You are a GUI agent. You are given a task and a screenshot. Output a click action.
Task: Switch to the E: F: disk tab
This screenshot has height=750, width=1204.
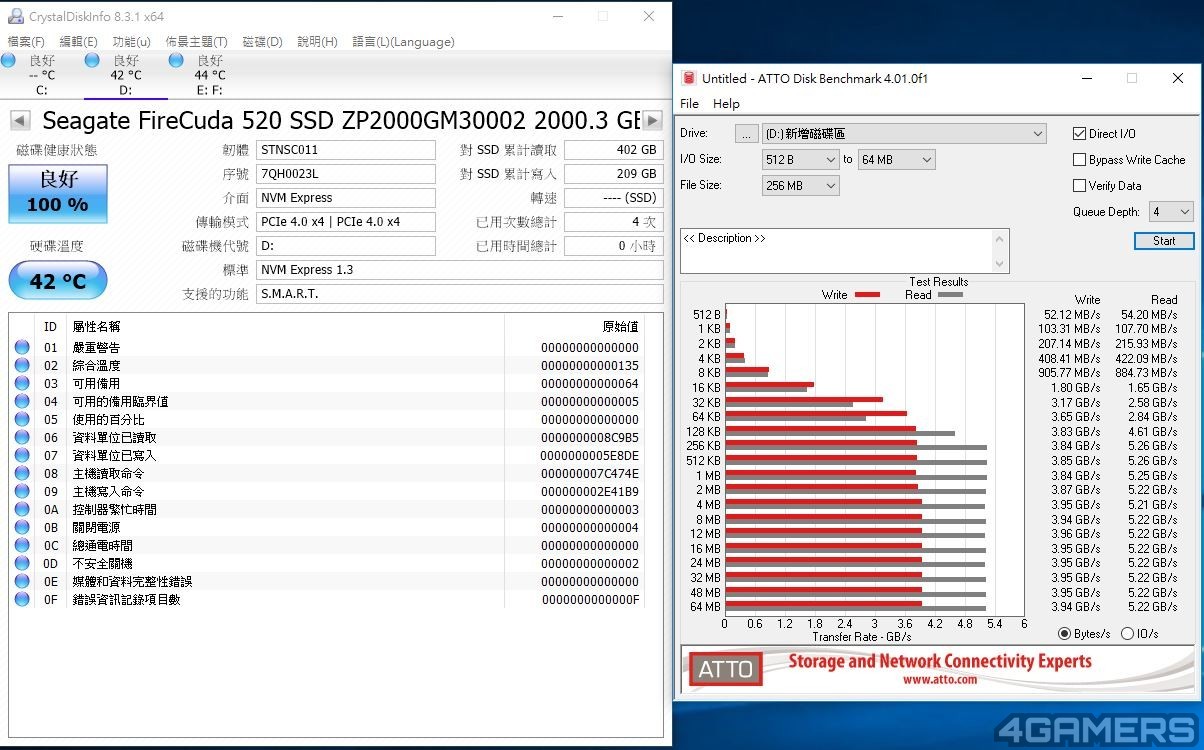tap(210, 75)
